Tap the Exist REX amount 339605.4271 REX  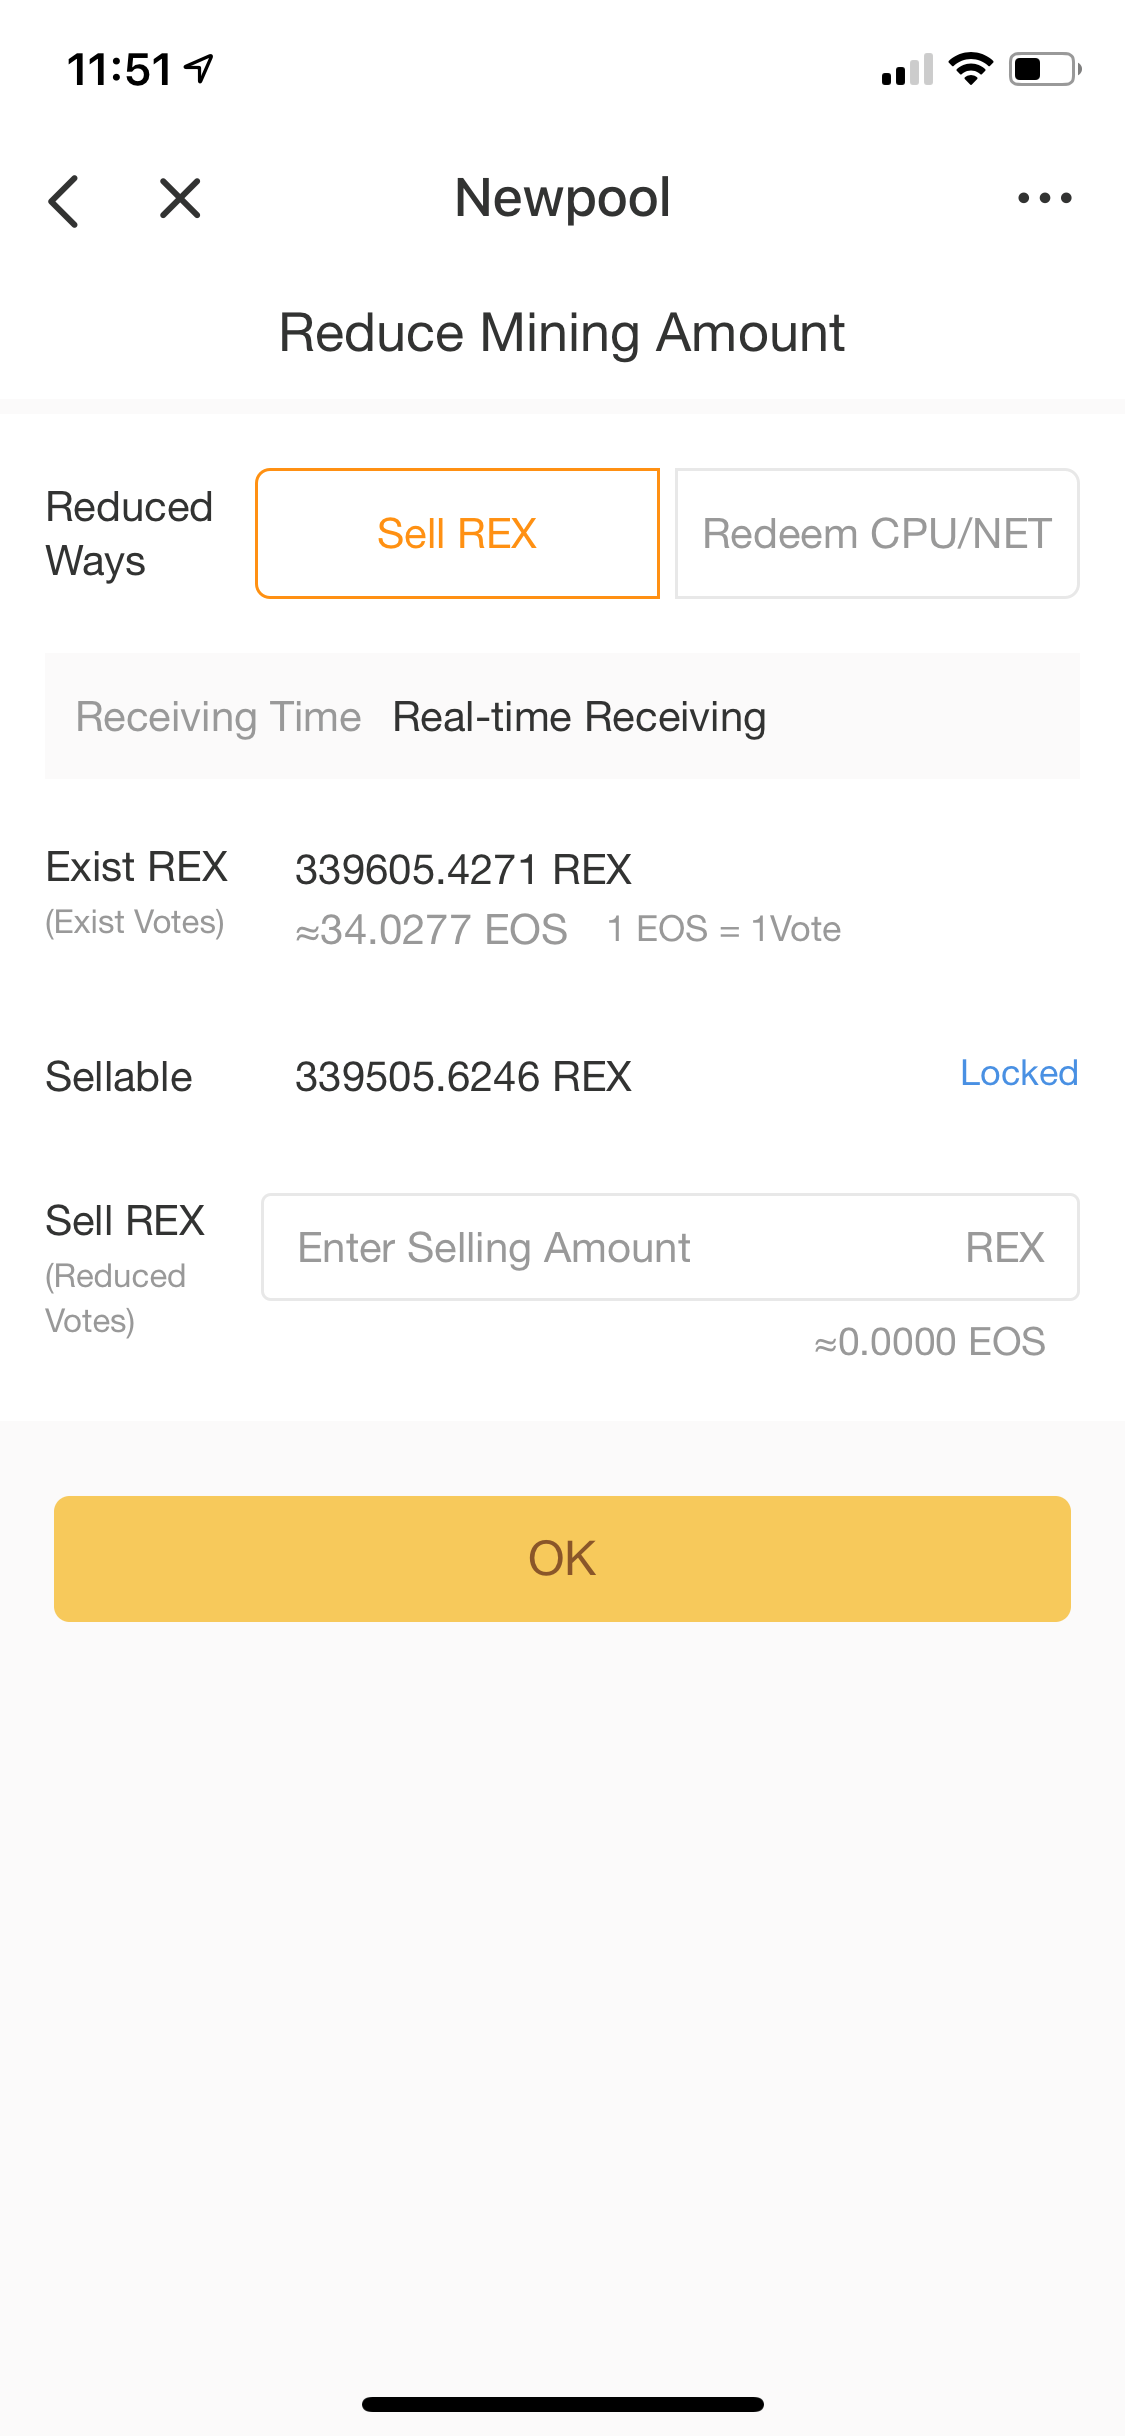tap(463, 869)
